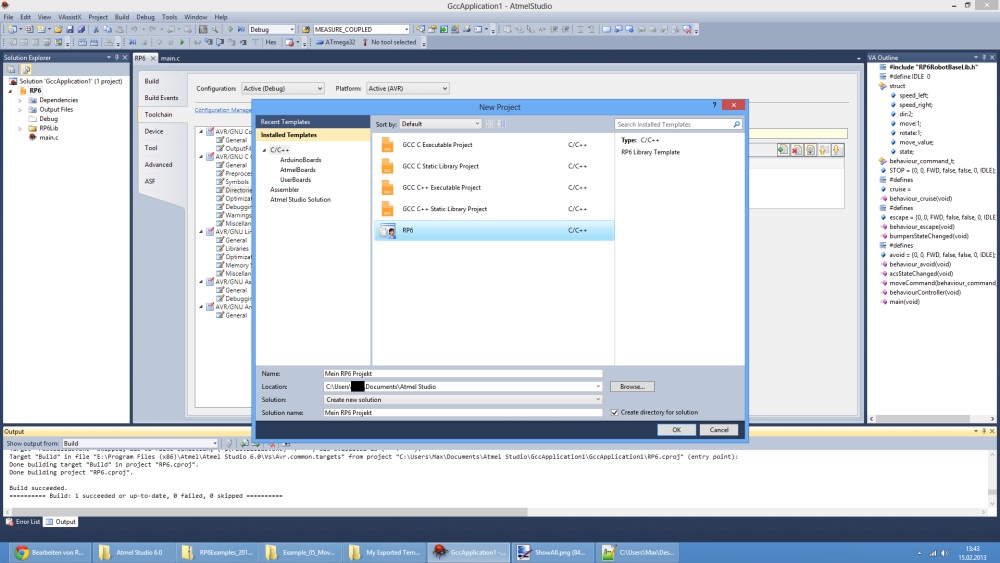Click the Hex display toolbar button

(271, 43)
